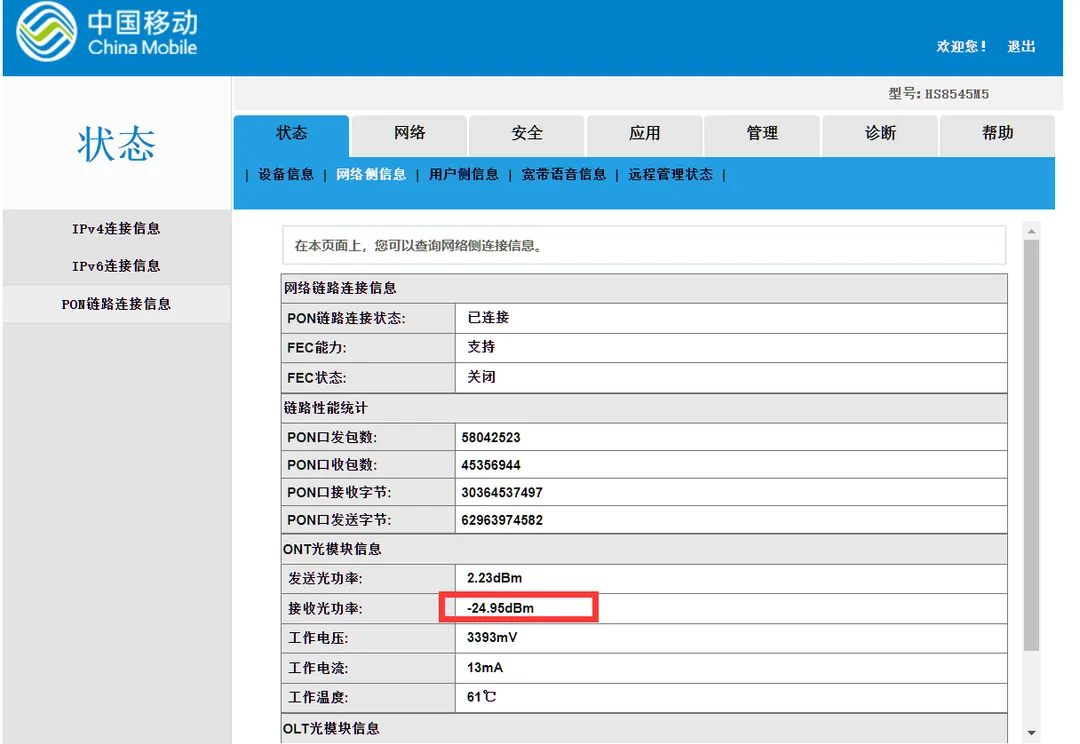
Task: Click the PON链路连接状态 label
Action: pyautogui.click(x=346, y=318)
